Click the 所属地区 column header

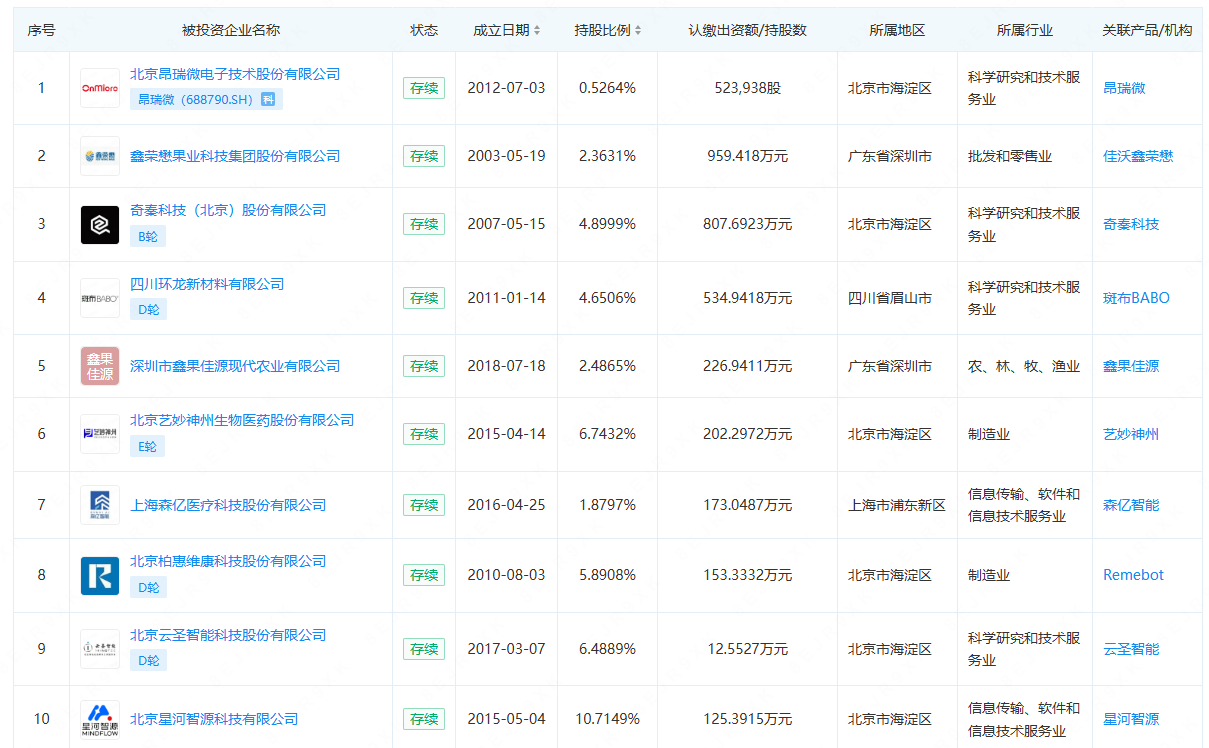coord(897,31)
